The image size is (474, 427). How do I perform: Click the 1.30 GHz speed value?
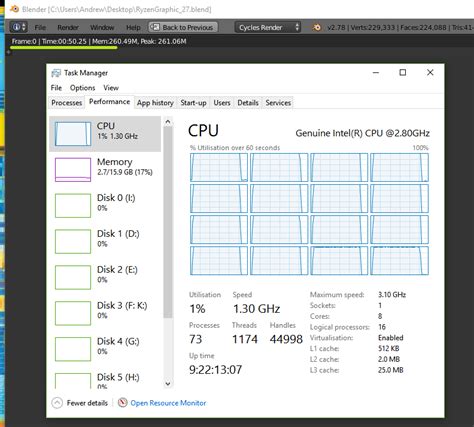point(256,309)
